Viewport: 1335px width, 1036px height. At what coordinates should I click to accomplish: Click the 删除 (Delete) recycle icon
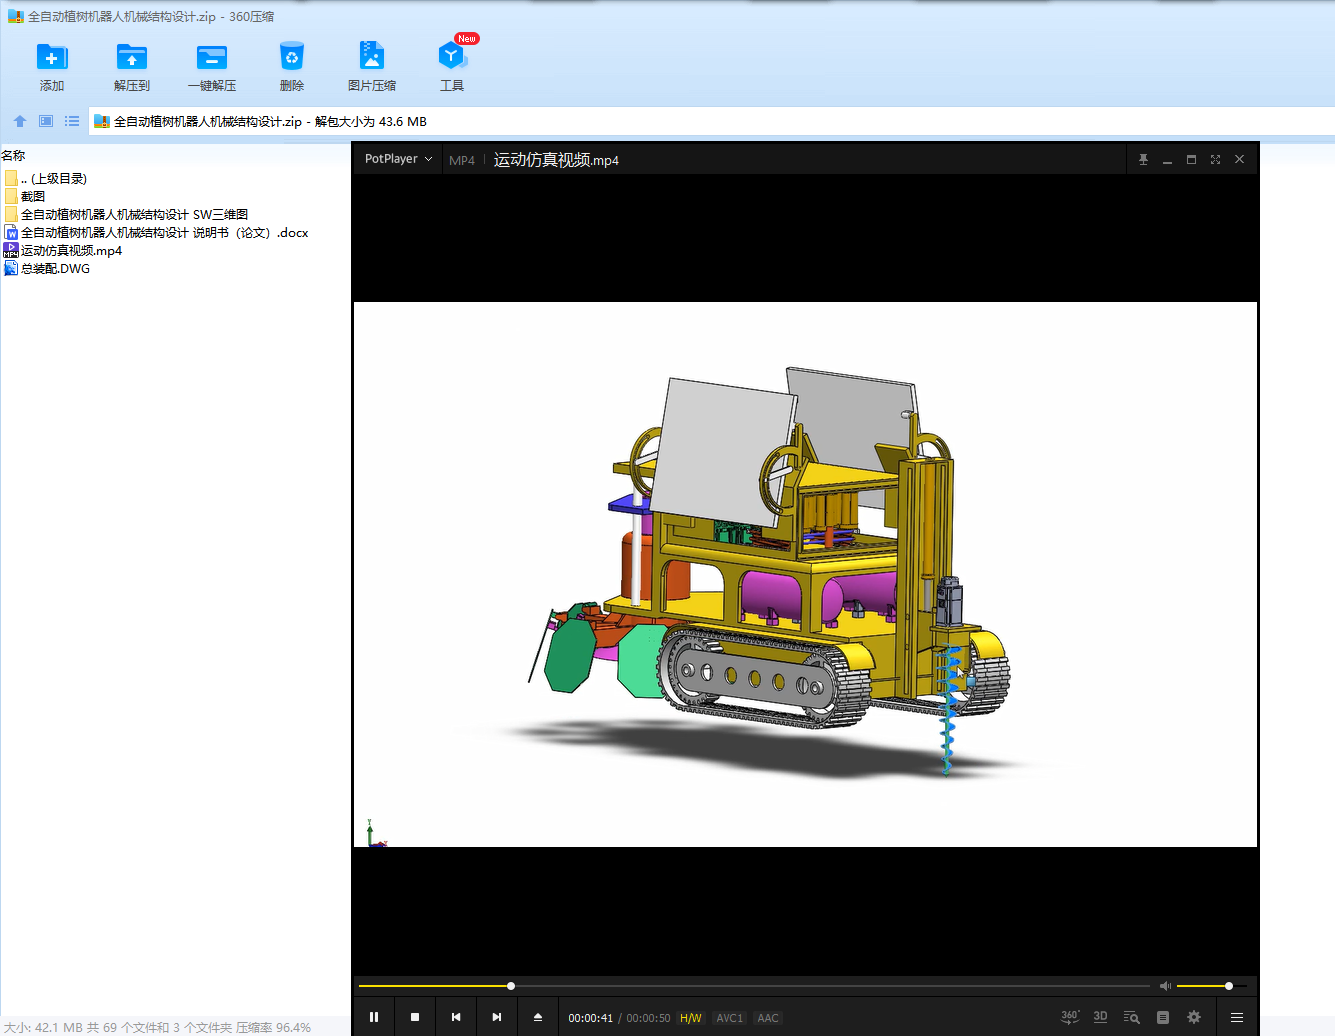tap(292, 58)
